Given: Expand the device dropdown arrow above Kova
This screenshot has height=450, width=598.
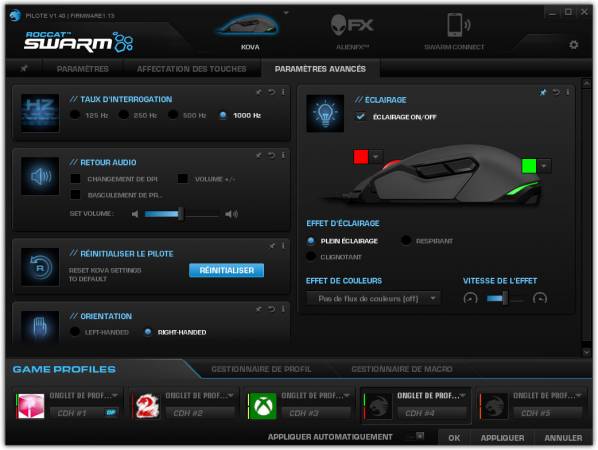Looking at the screenshot, I should coord(286,13).
